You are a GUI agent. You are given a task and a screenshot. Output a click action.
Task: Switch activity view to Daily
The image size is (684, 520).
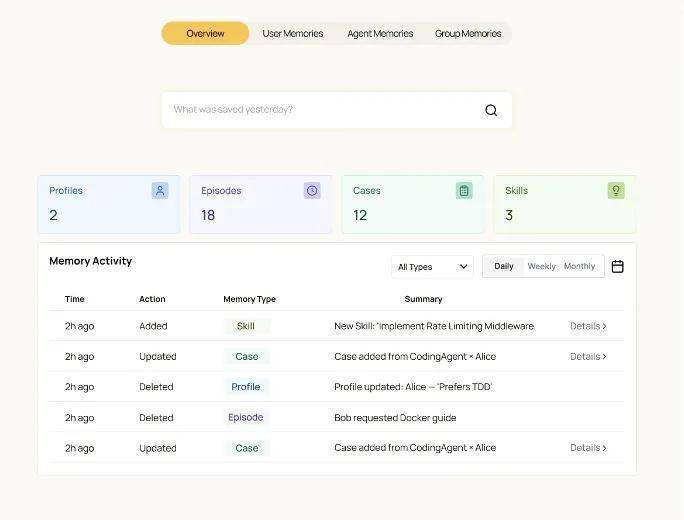[504, 266]
